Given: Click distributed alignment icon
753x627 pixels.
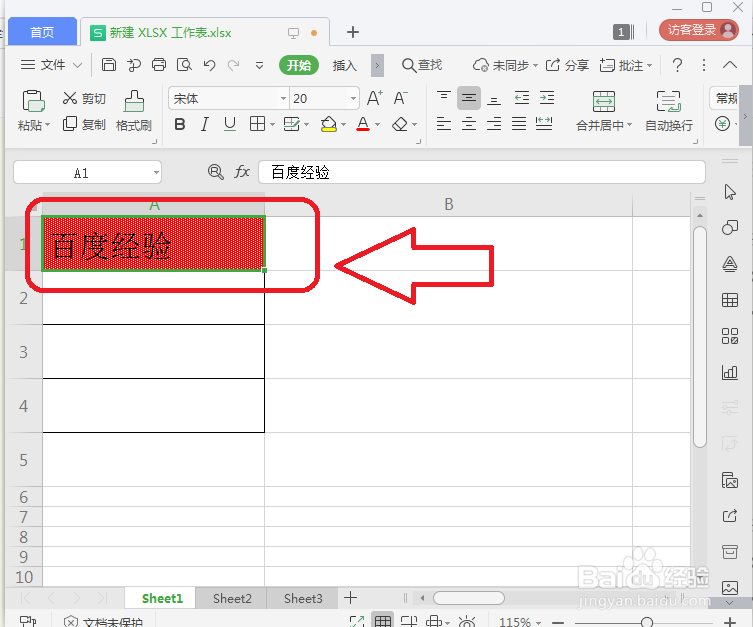Looking at the screenshot, I should (x=544, y=124).
